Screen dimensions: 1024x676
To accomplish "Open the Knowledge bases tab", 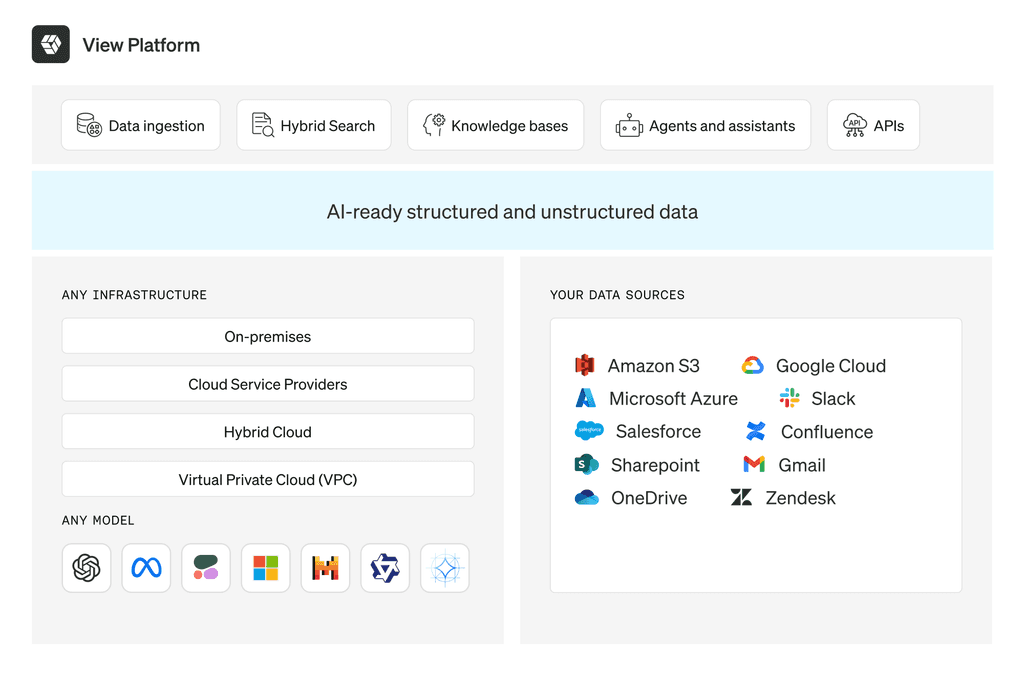I will [496, 126].
